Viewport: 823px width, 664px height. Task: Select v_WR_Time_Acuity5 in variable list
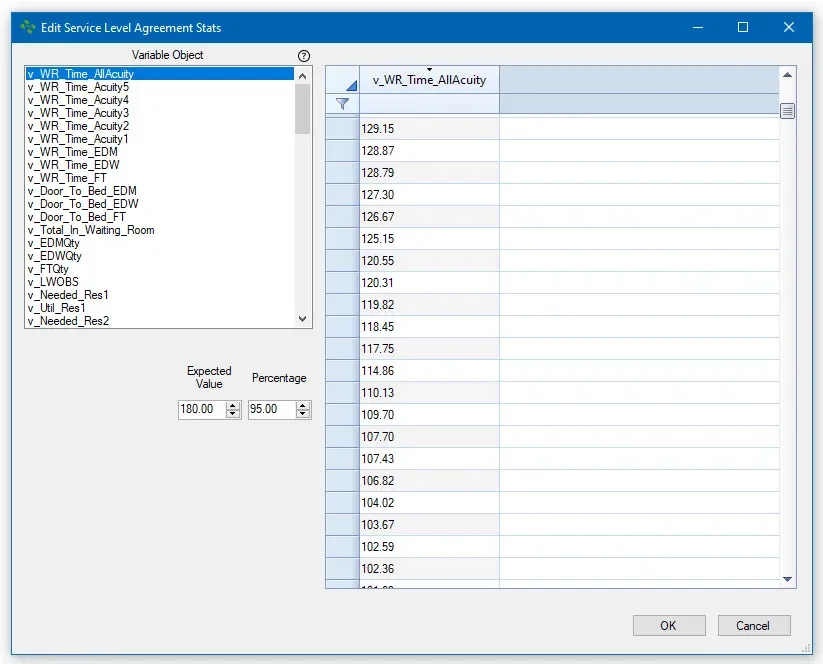pyautogui.click(x=160, y=87)
